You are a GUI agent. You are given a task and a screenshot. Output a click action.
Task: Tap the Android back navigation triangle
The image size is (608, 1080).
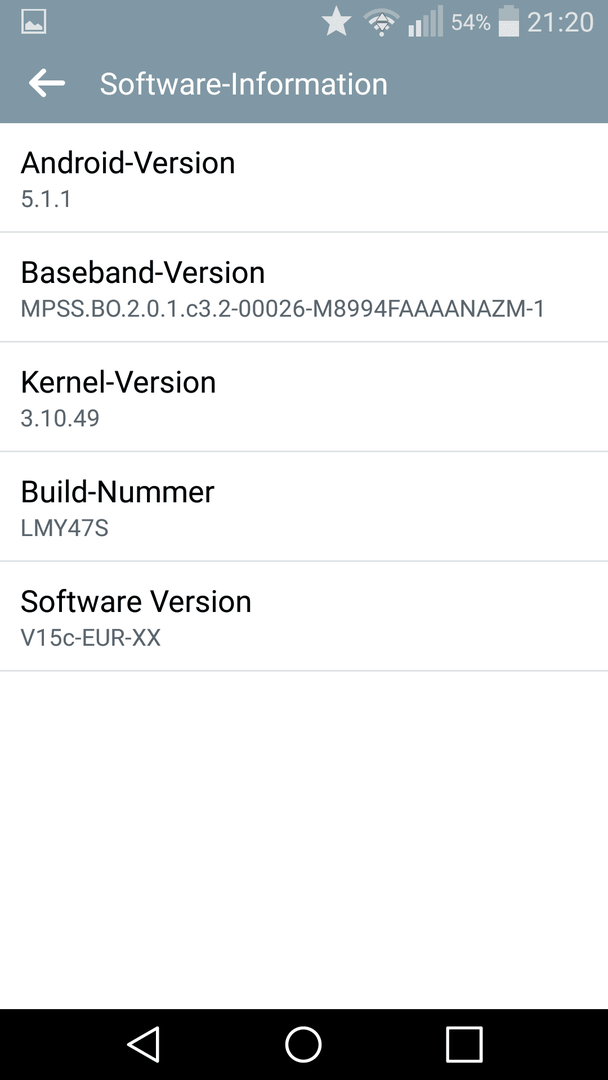(144, 1043)
